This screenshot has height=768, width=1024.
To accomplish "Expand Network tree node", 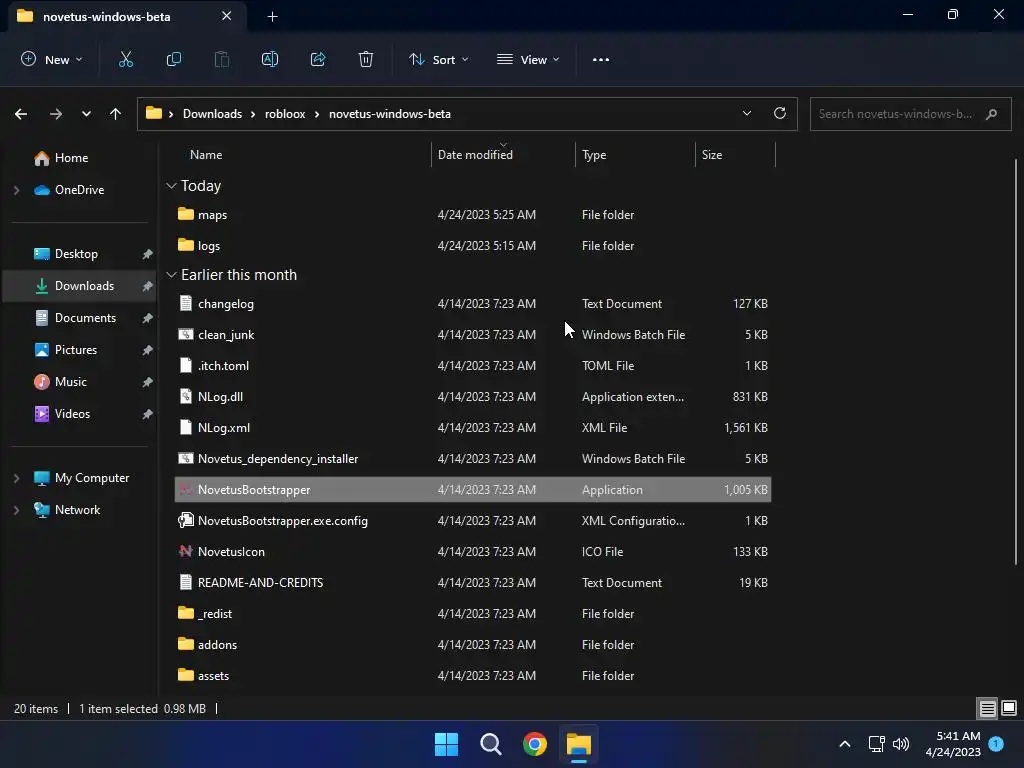I will coord(16,510).
